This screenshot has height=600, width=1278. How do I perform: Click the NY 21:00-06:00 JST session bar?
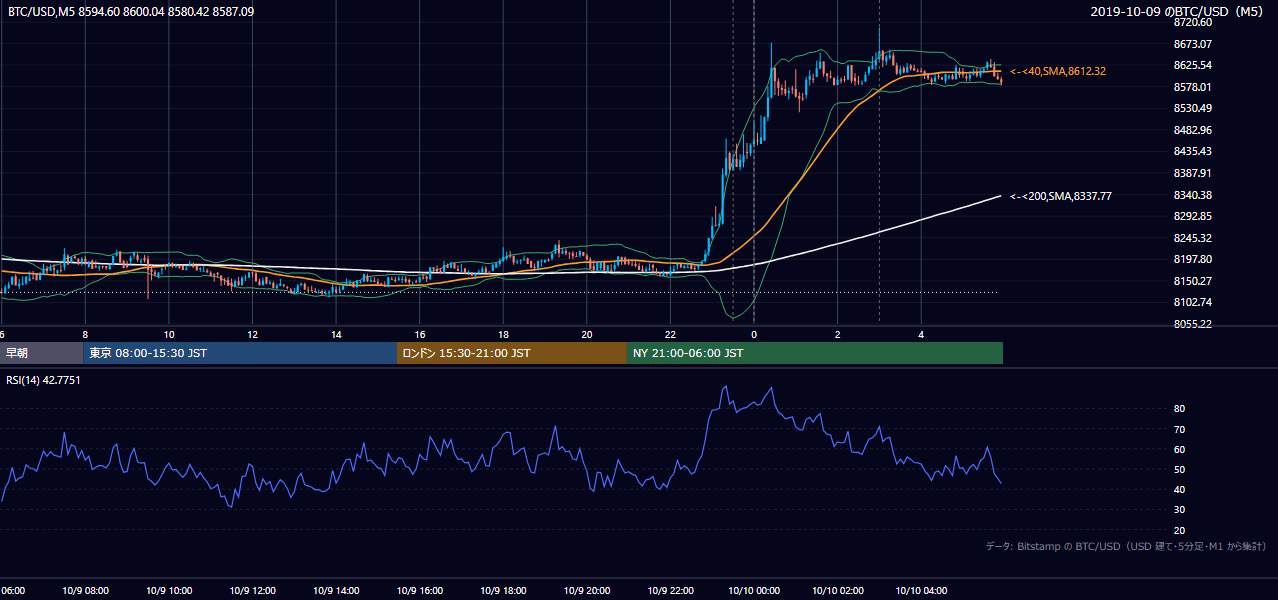(x=815, y=353)
